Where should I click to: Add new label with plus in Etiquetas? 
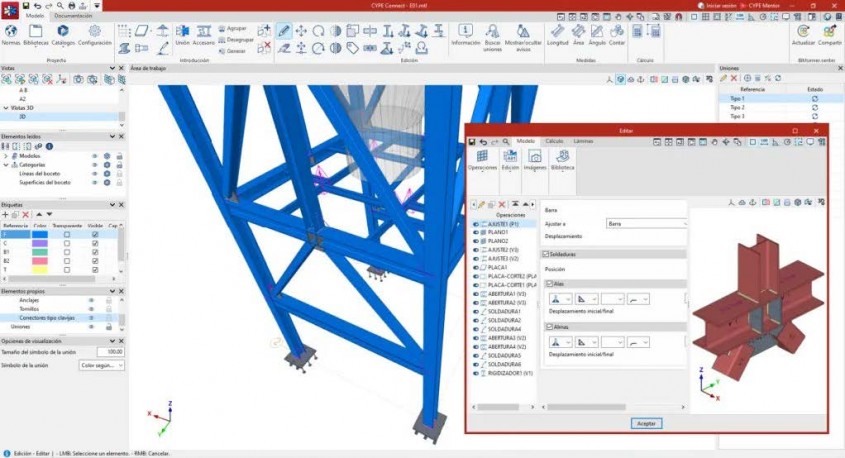5,214
